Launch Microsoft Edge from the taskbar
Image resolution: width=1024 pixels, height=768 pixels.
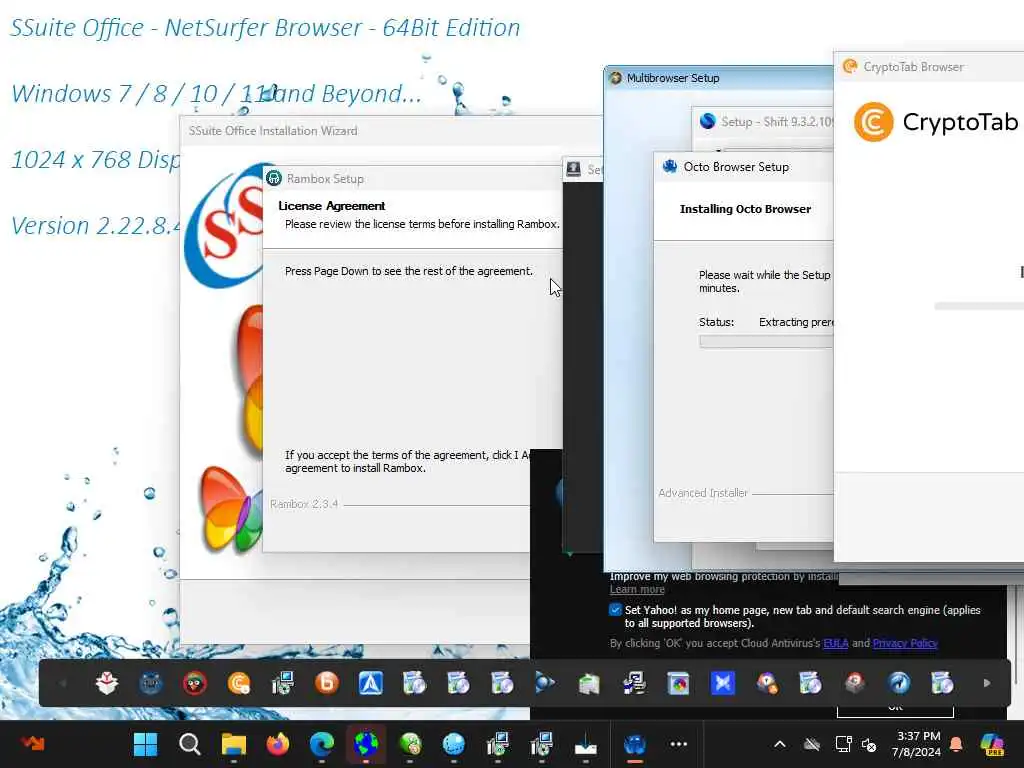[321, 744]
